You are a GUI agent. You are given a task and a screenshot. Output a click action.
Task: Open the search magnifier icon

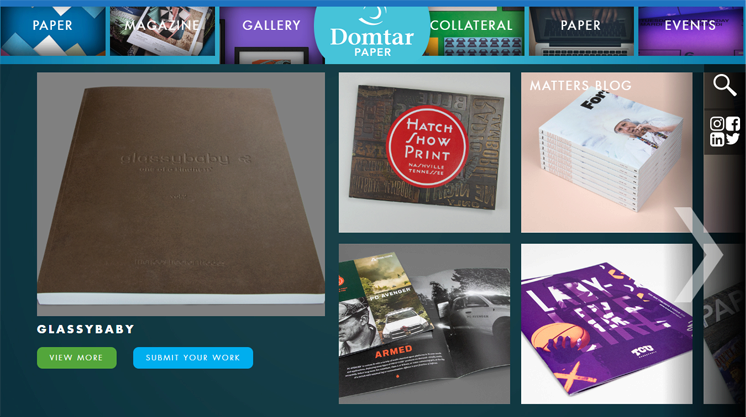(x=725, y=85)
